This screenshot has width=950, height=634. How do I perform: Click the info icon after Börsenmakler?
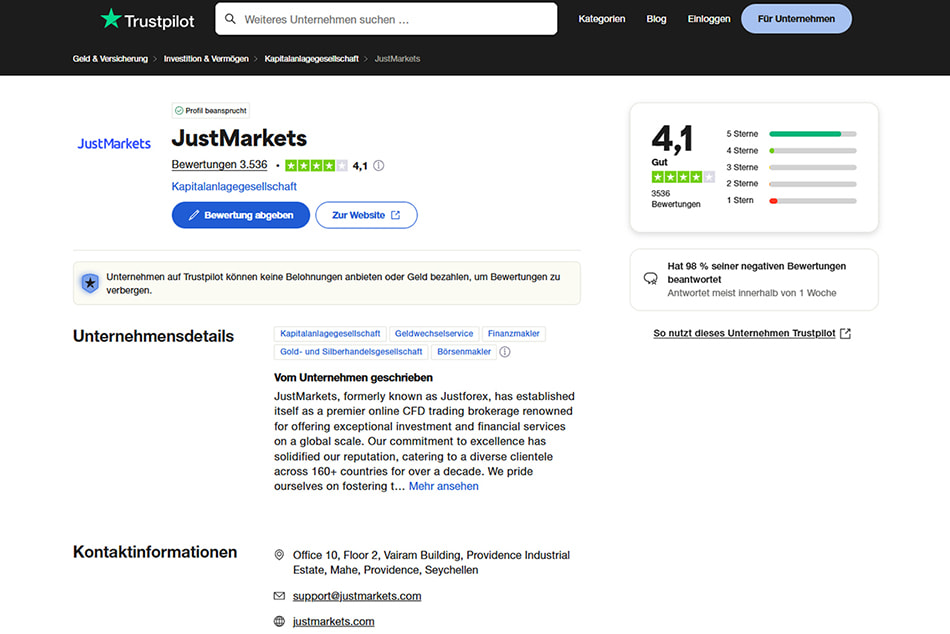pyautogui.click(x=505, y=352)
